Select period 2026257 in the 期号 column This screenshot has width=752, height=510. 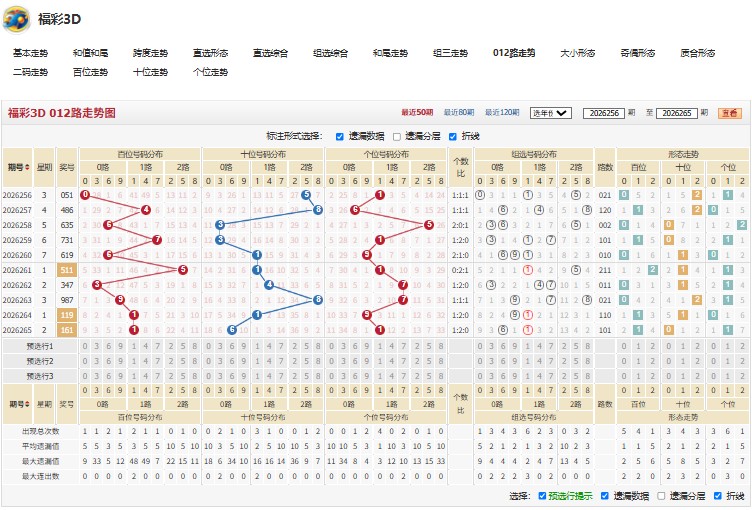[x=17, y=210]
